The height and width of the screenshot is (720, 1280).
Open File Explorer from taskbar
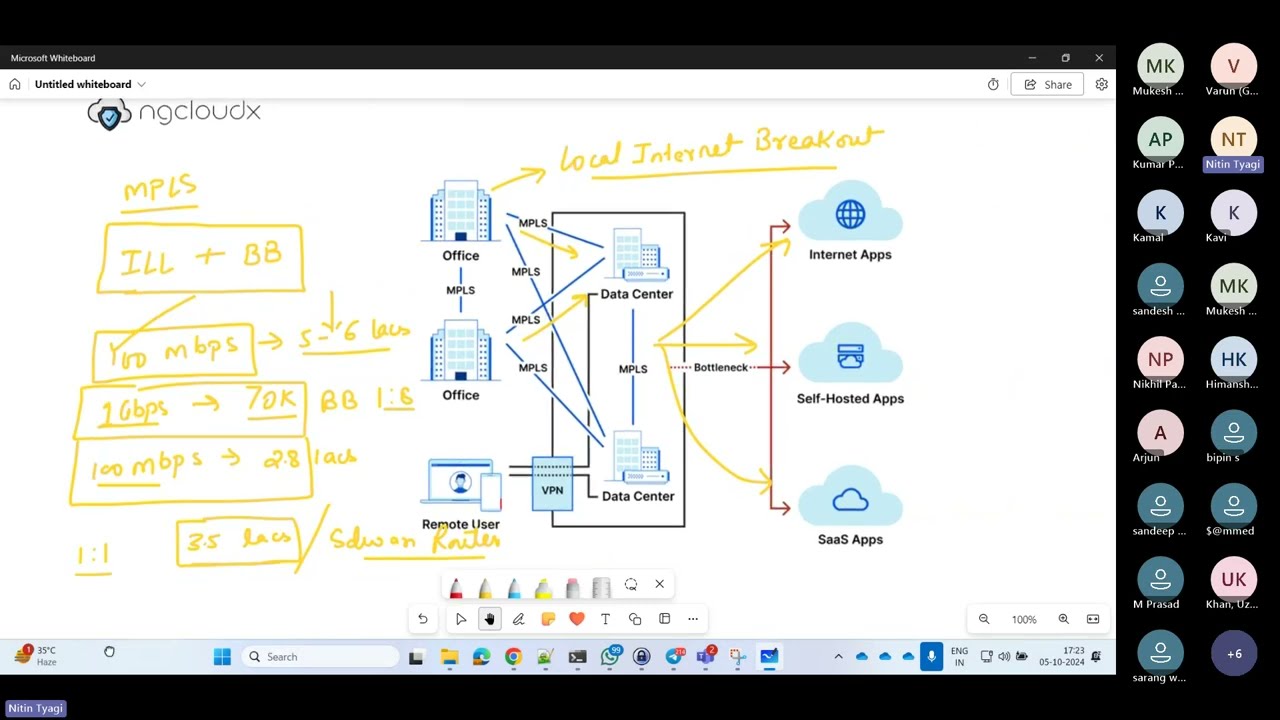pos(449,657)
